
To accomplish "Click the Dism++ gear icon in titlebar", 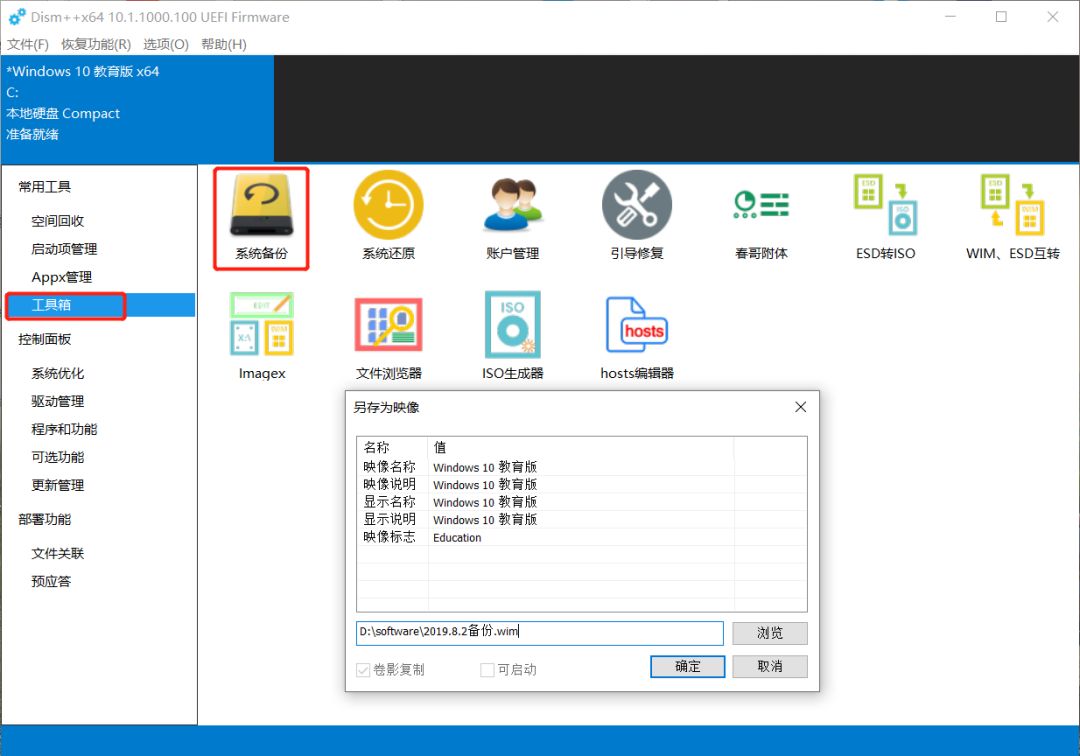I will coord(14,17).
